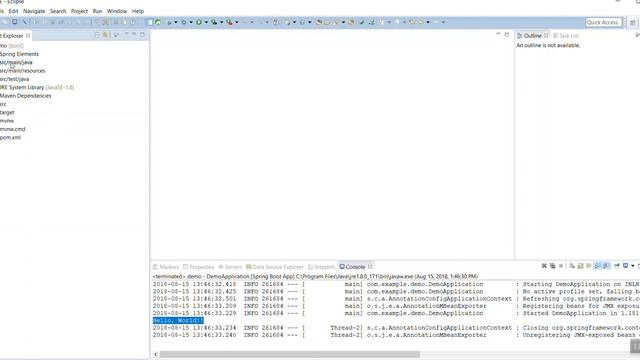This screenshot has height=360, width=640.
Task: Open the Edit menu
Action: 13,11
